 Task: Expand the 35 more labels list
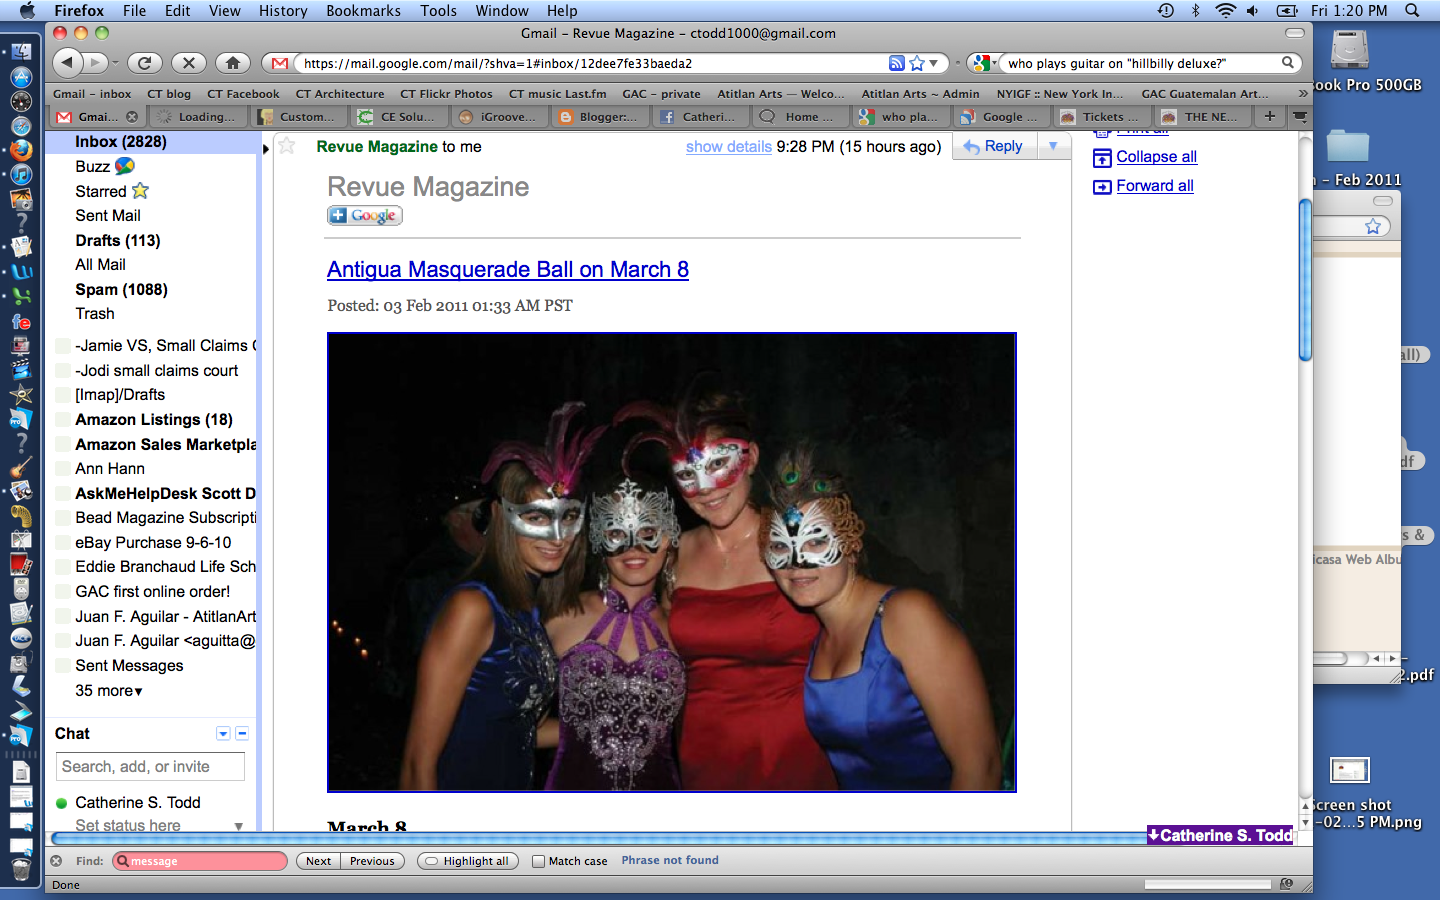109,691
